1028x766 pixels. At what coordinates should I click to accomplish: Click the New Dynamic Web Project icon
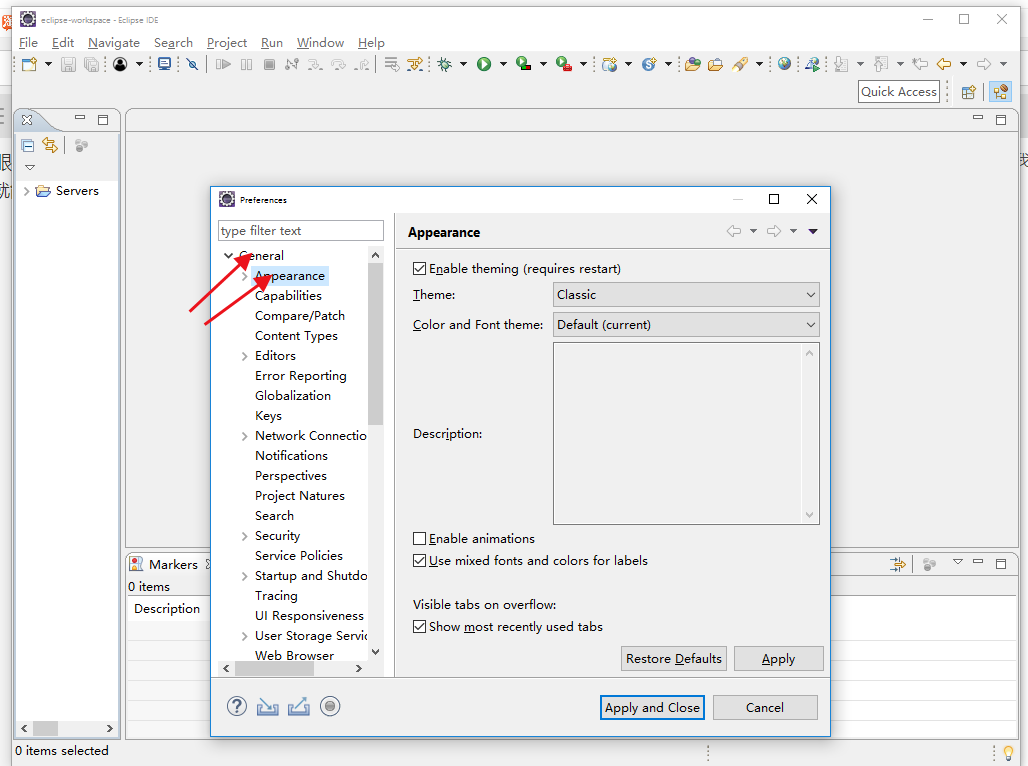tap(610, 64)
